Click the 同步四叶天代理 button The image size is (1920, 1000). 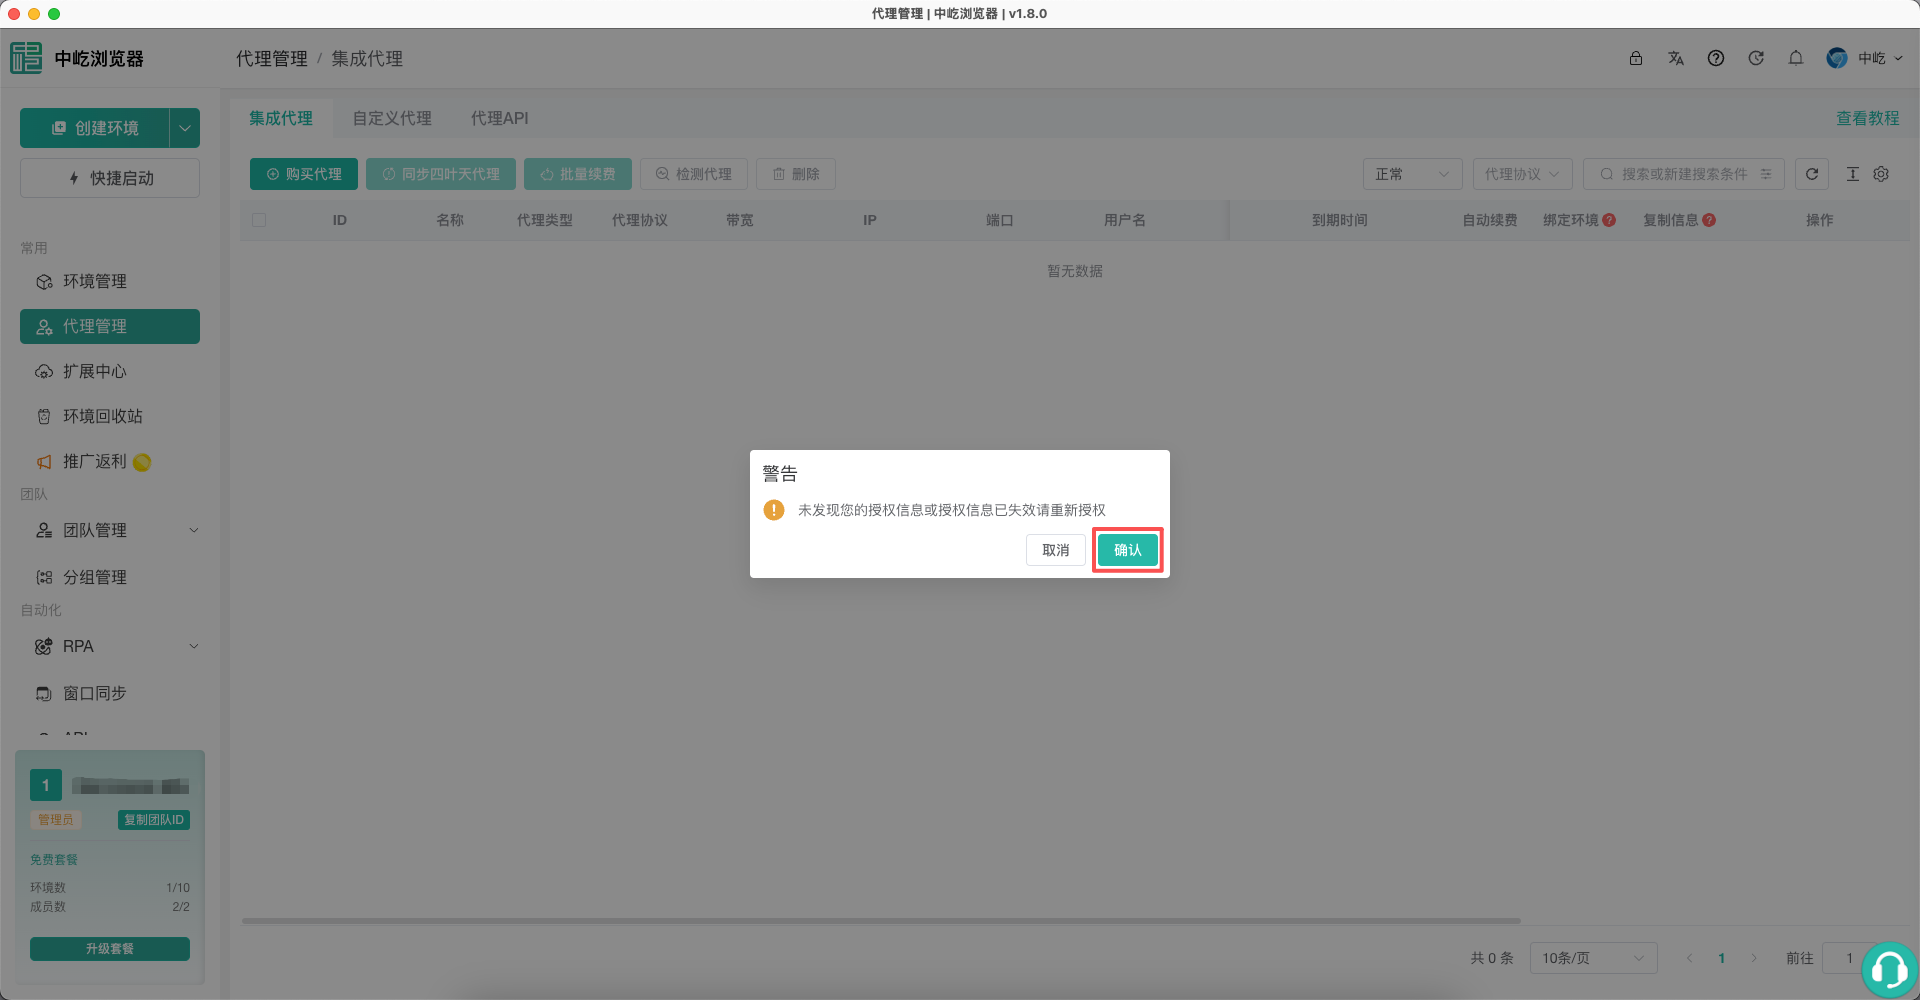tap(441, 174)
